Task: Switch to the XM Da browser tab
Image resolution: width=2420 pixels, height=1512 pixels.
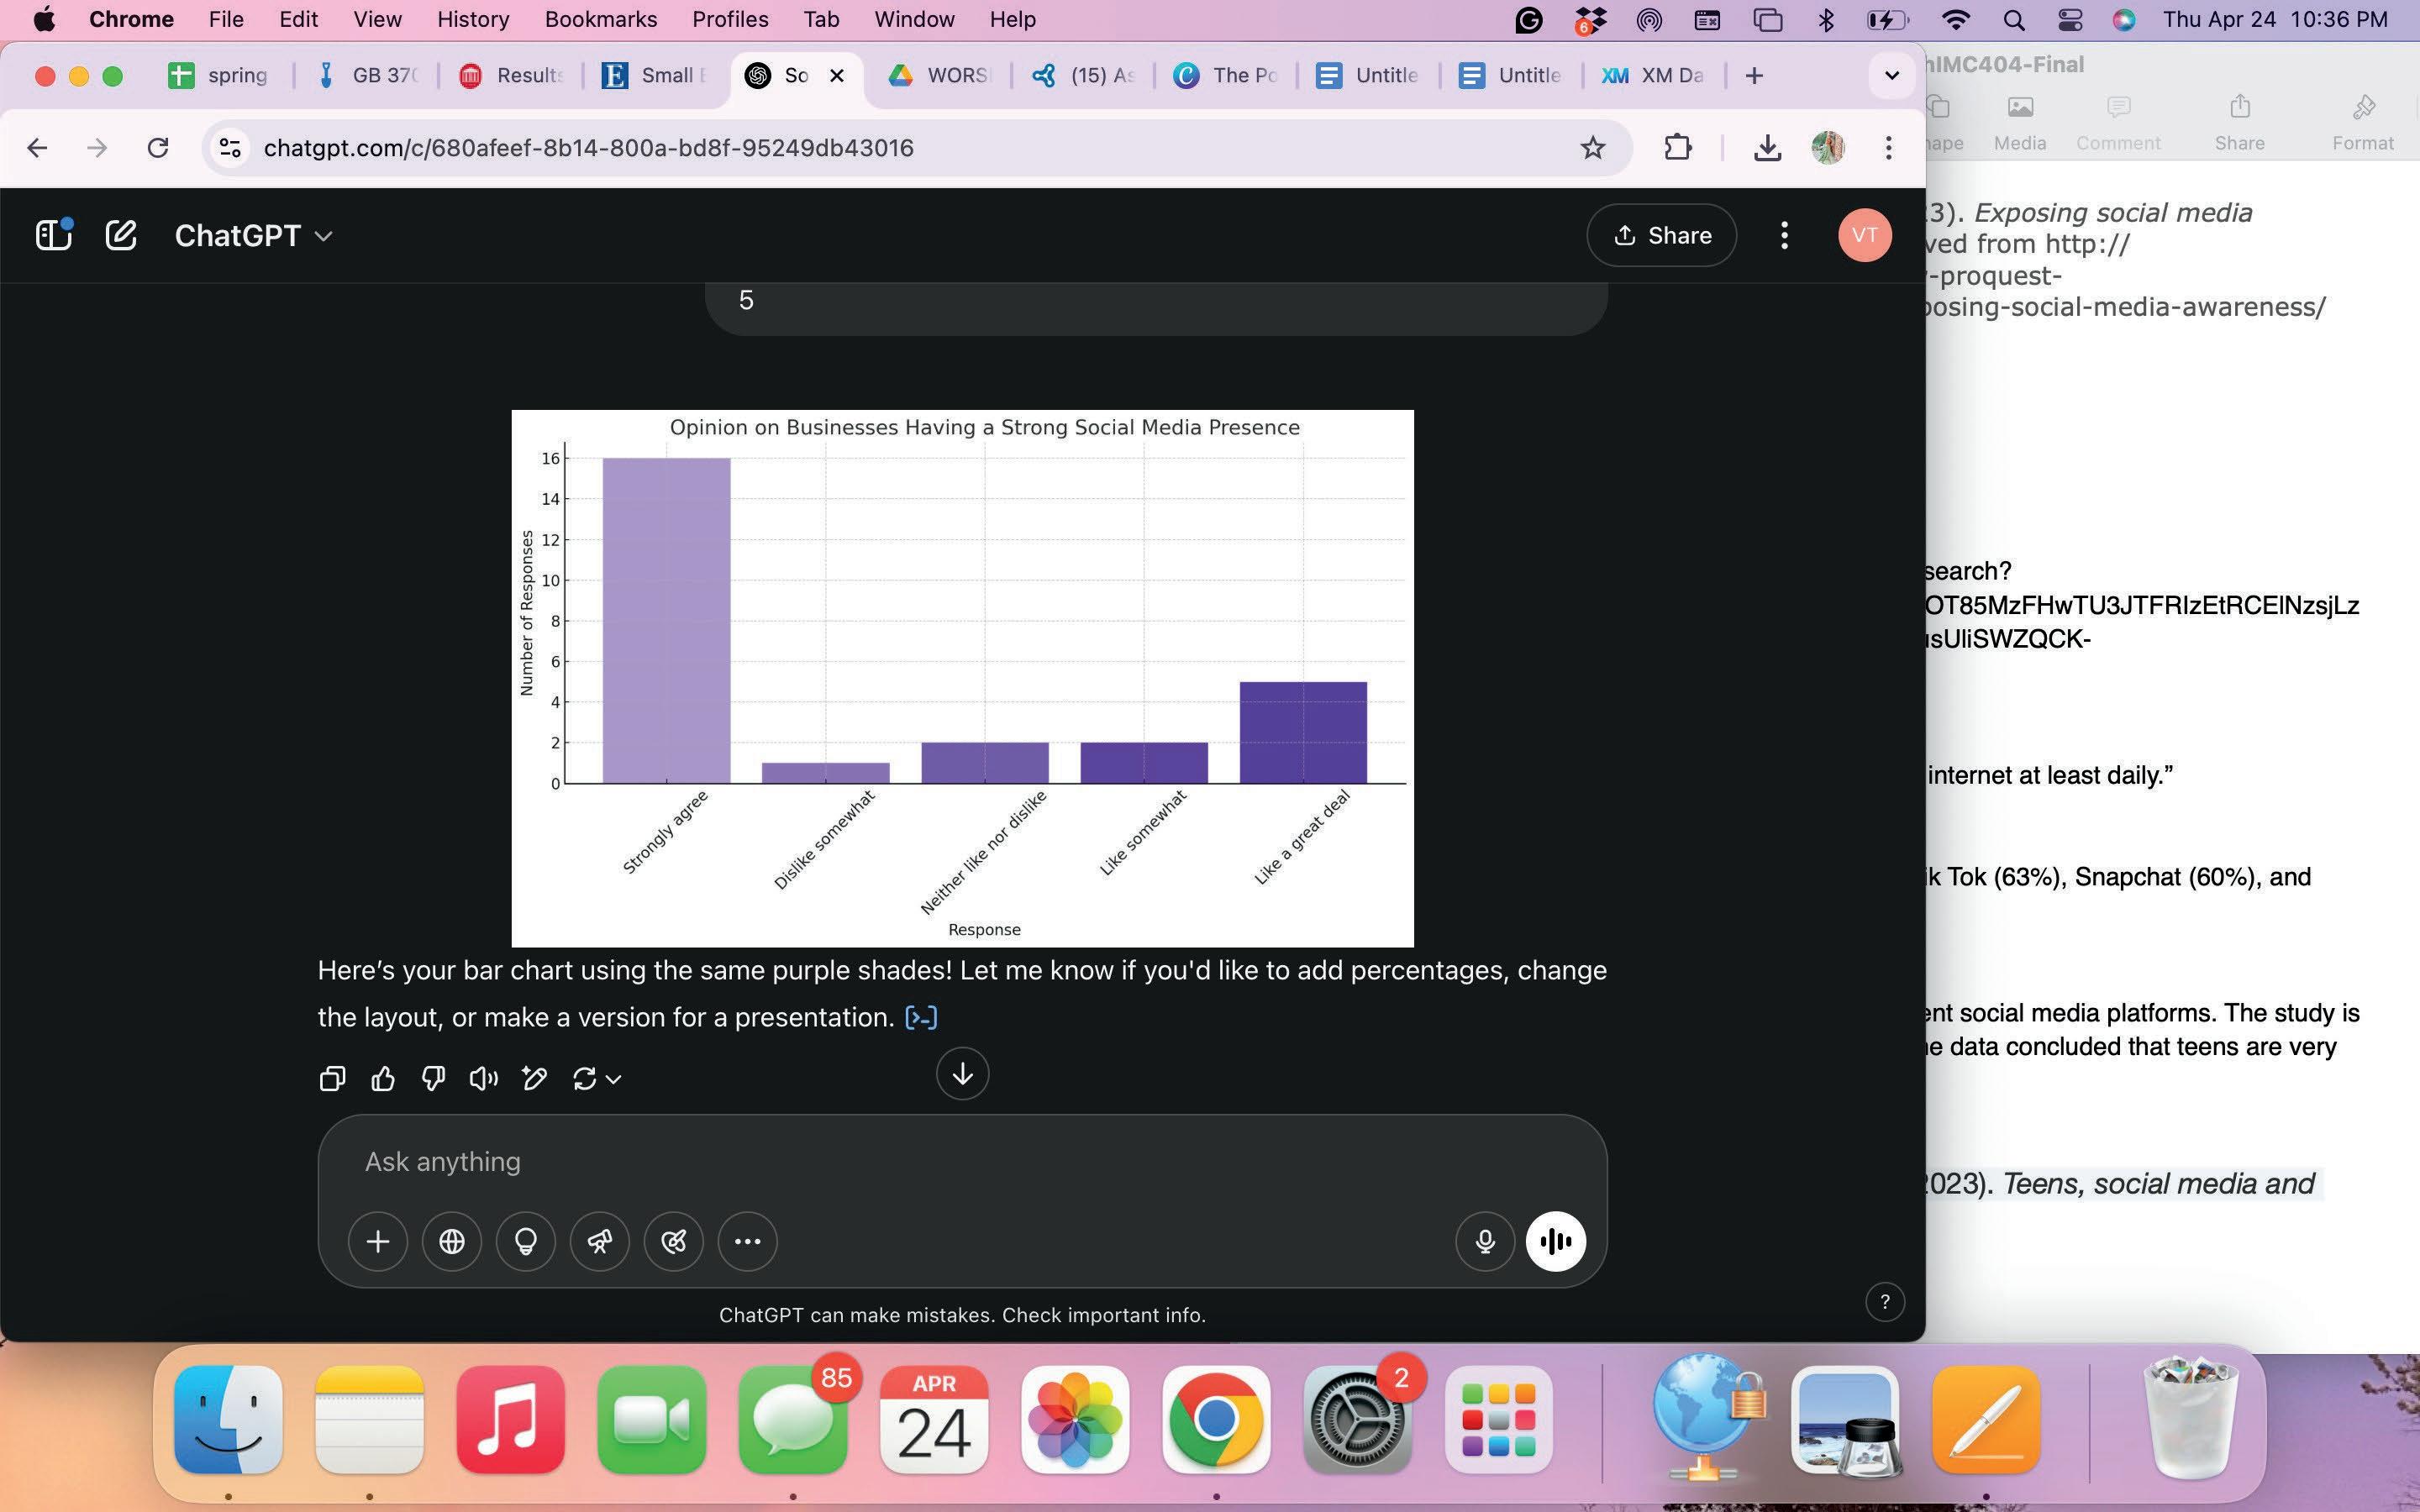Action: click(x=1654, y=75)
